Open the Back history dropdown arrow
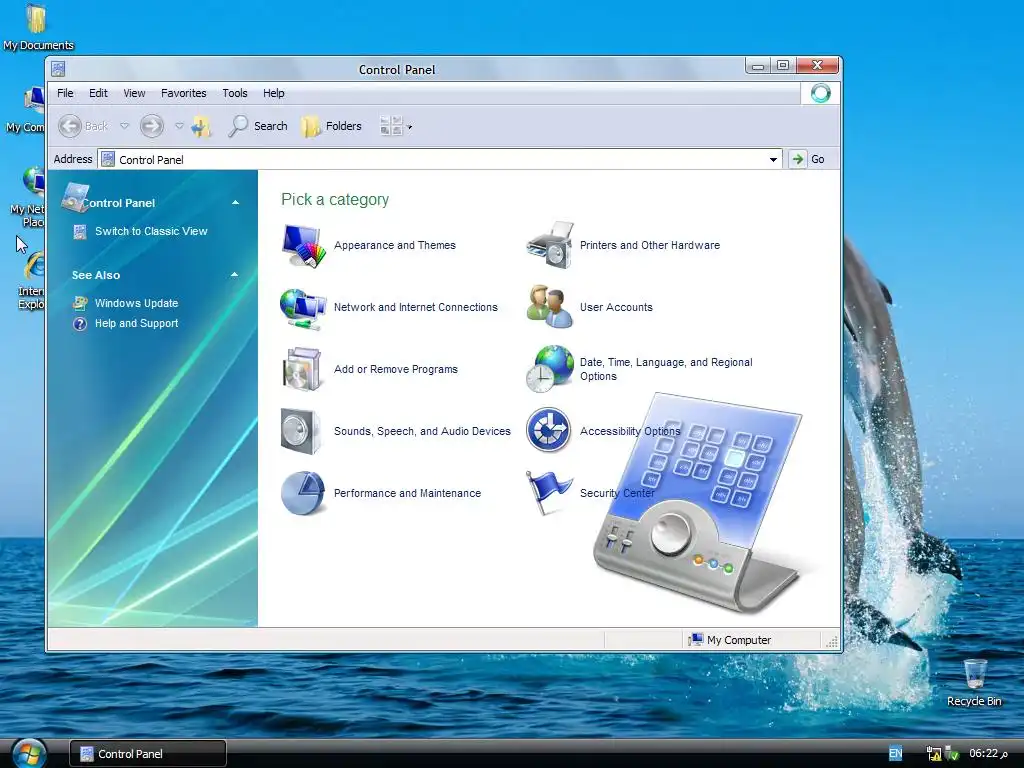1024x768 pixels. click(x=124, y=126)
